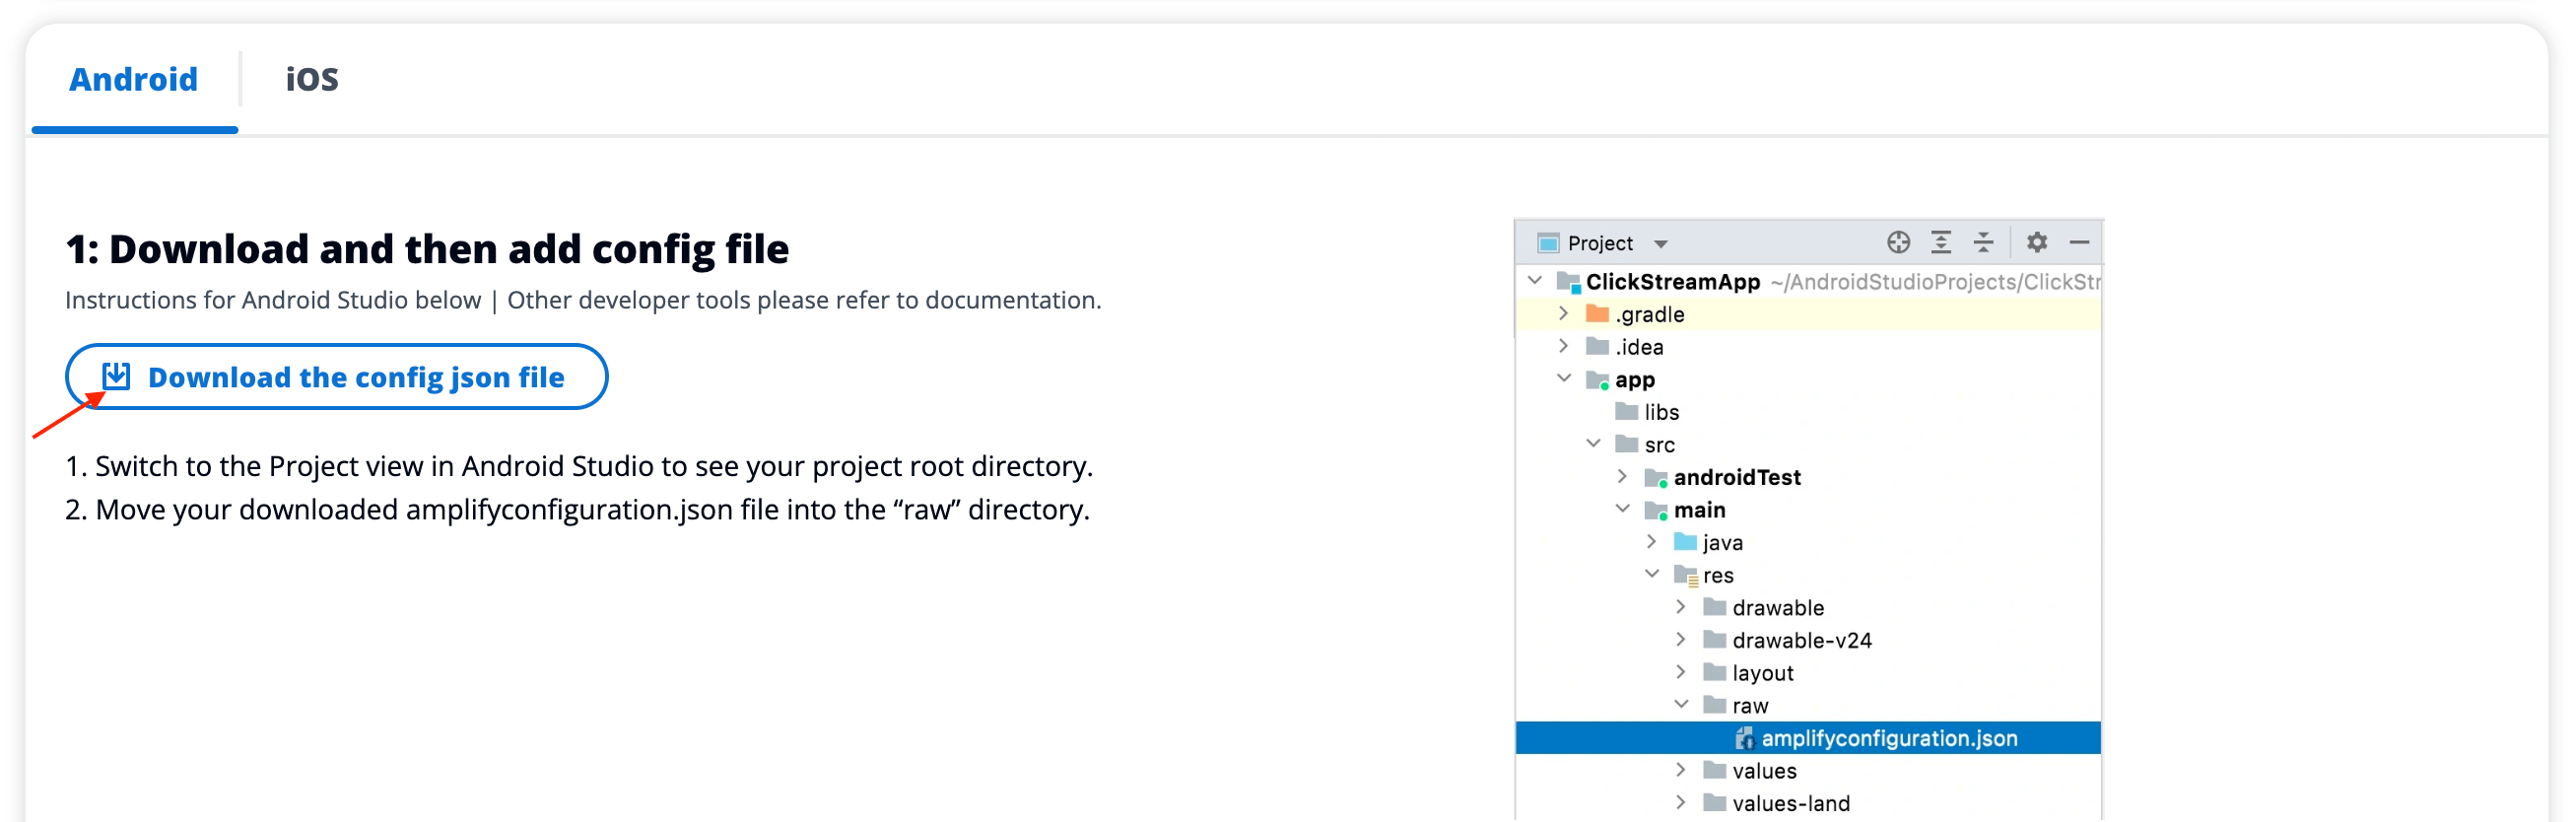The image size is (2576, 822).
Task: Collapse the ClickStreamApp root node
Action: tap(1535, 281)
